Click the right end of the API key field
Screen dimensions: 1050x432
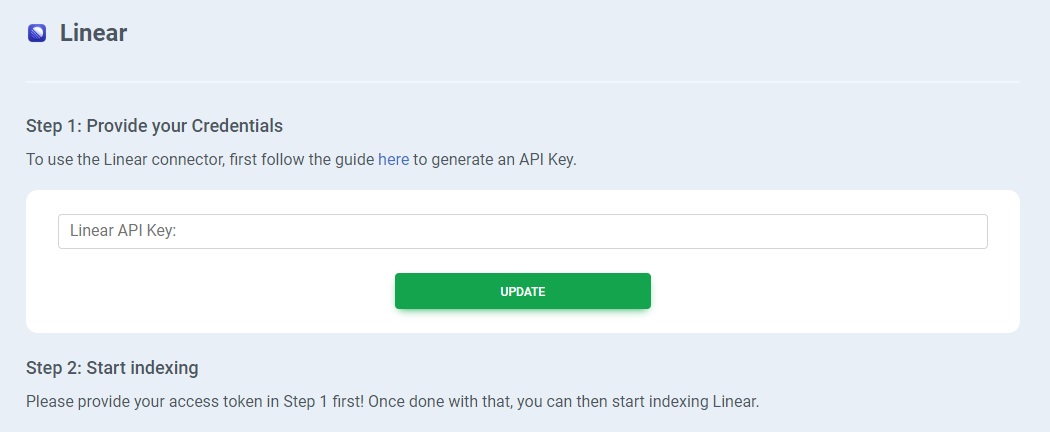pos(970,231)
